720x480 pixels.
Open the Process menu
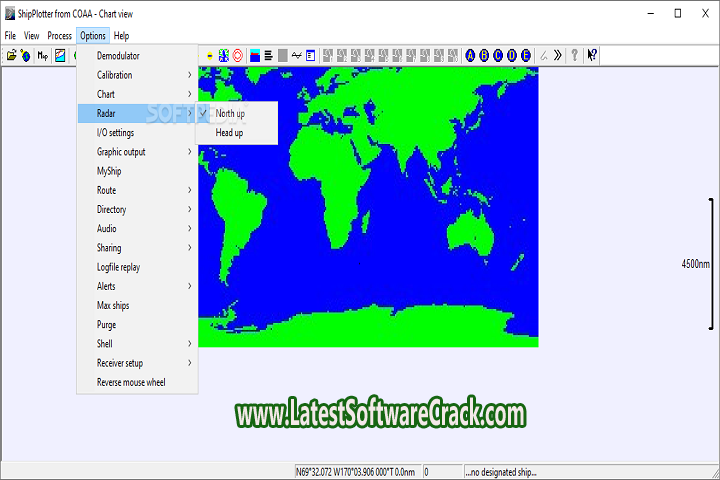point(59,35)
